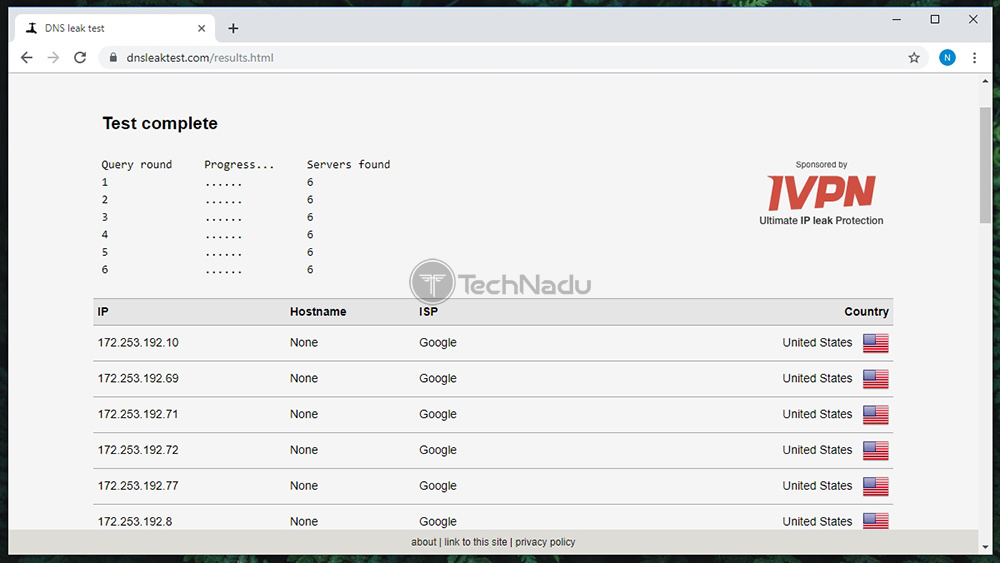Click US flag in 172.253.192.69 row
The width and height of the screenshot is (1000, 563).
tap(876, 379)
